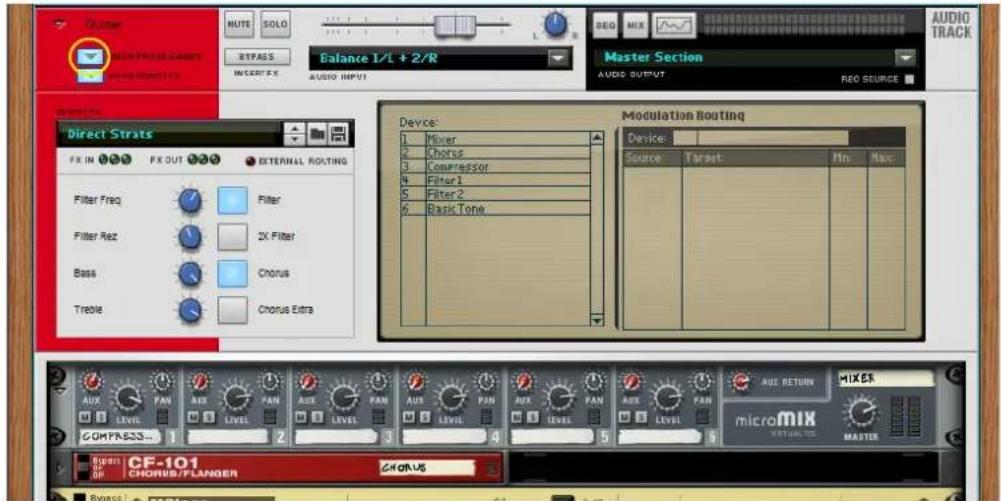Click channel 4 Aux knob on microMIX
The width and height of the screenshot is (1001, 501).
(x=415, y=381)
